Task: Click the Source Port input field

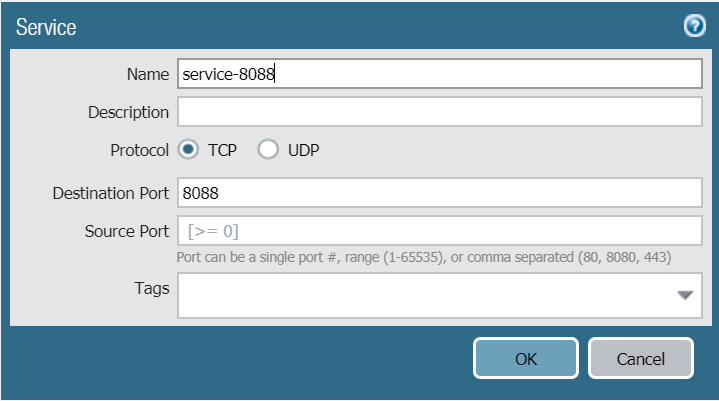Action: (x=440, y=231)
